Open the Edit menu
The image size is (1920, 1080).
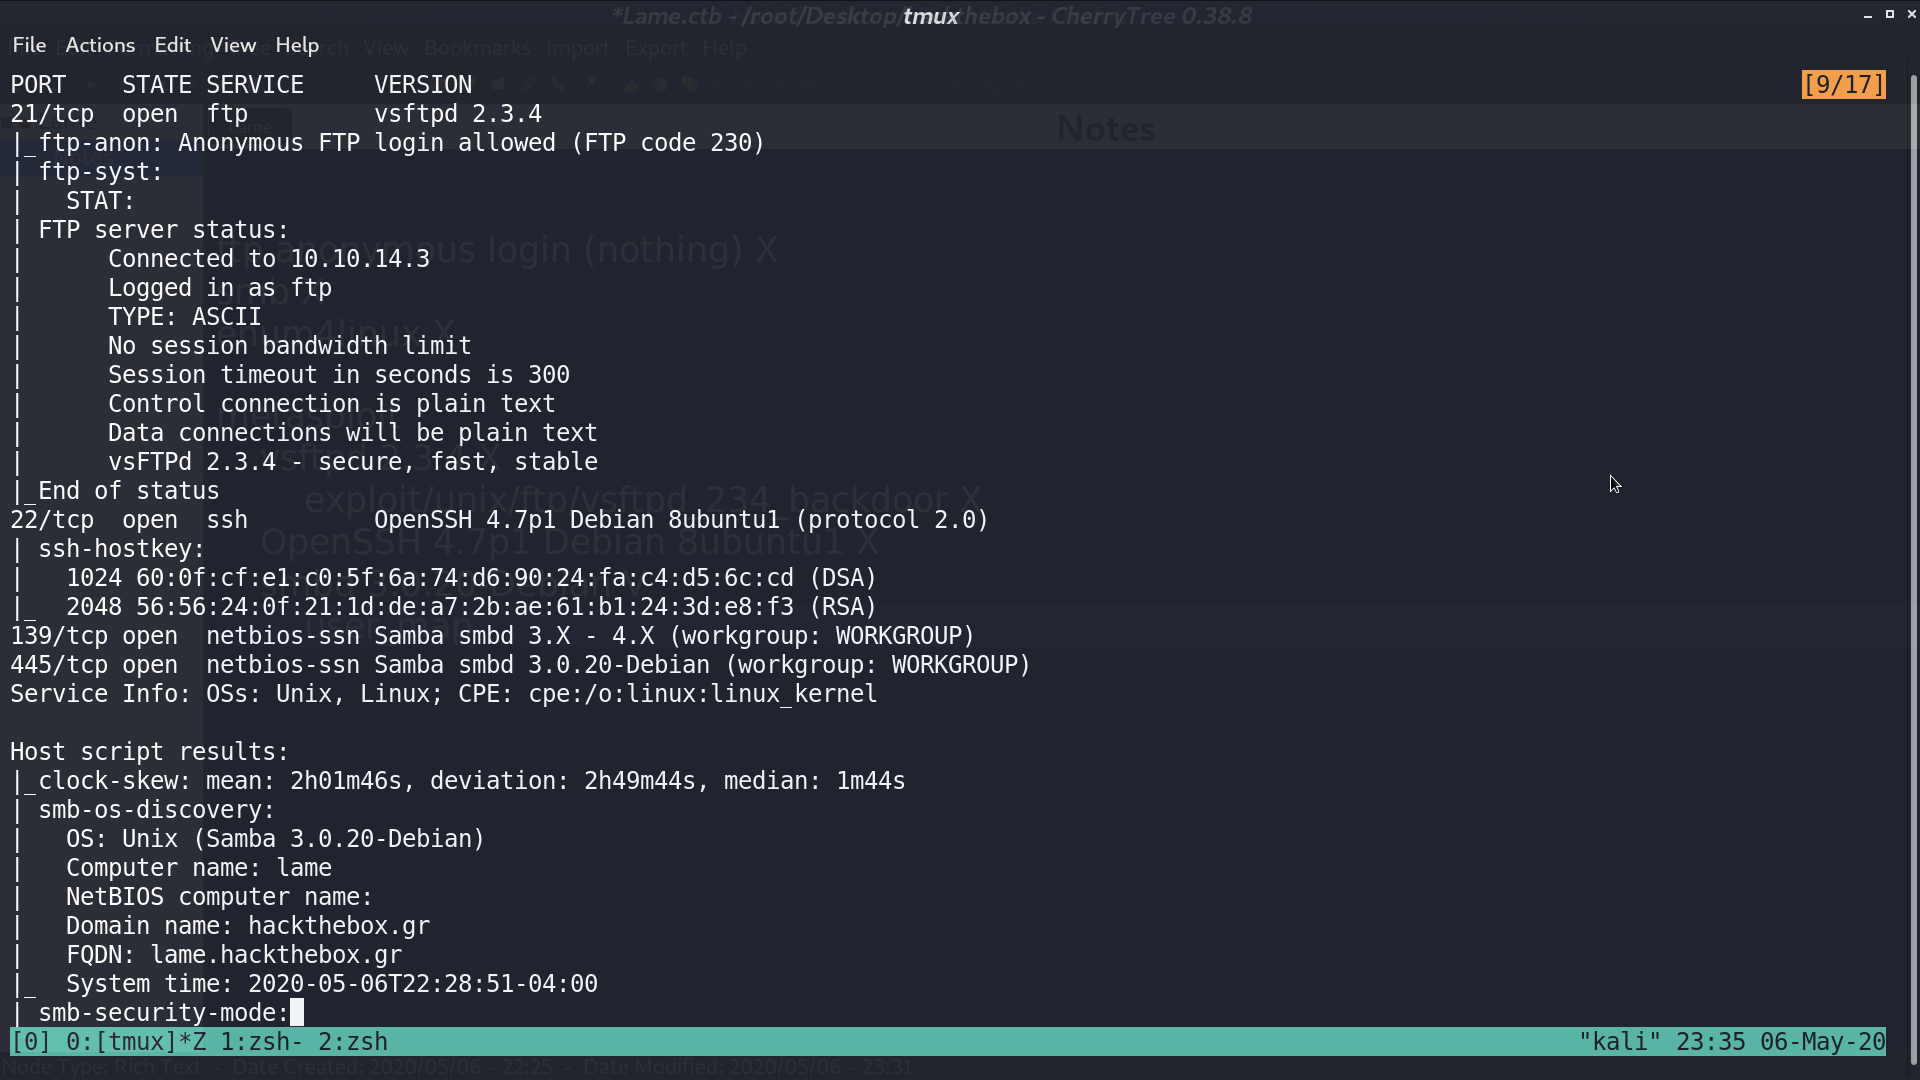(172, 45)
